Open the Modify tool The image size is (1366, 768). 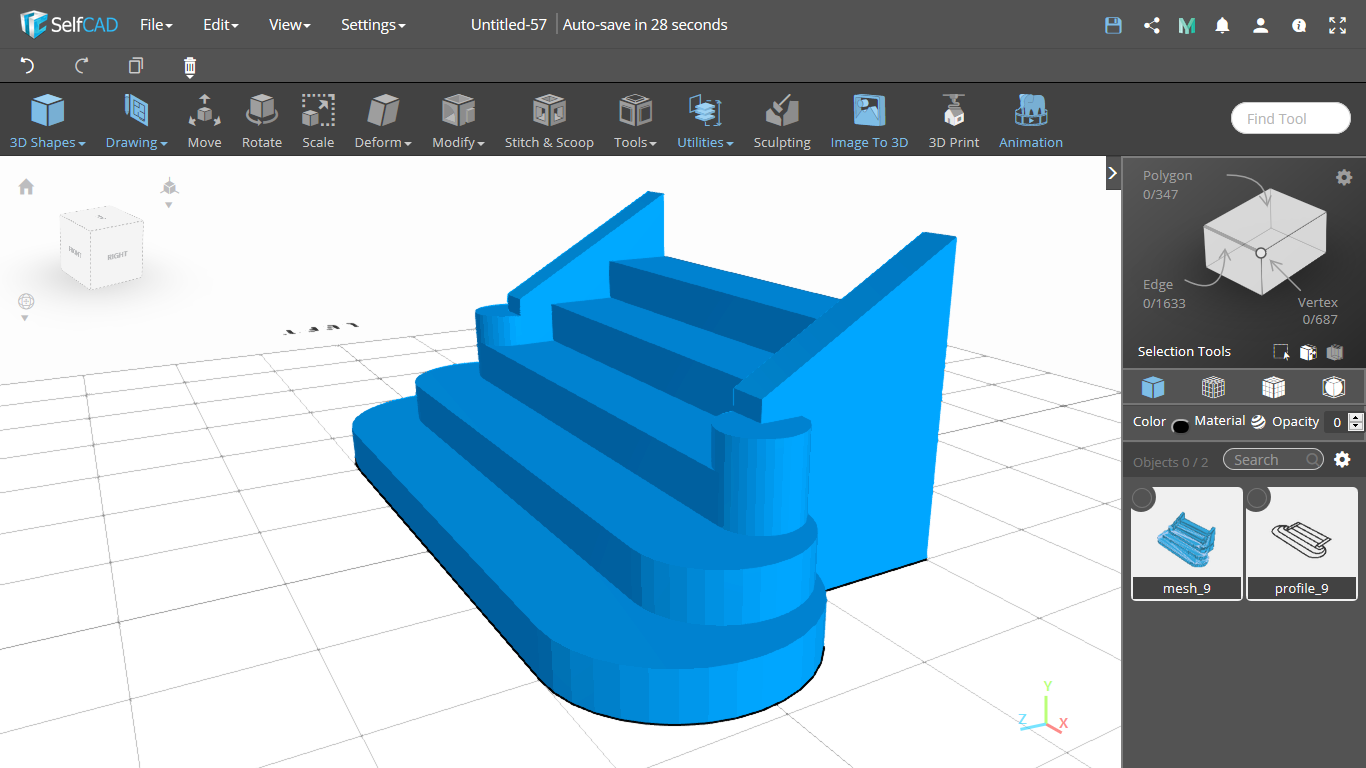[x=458, y=121]
